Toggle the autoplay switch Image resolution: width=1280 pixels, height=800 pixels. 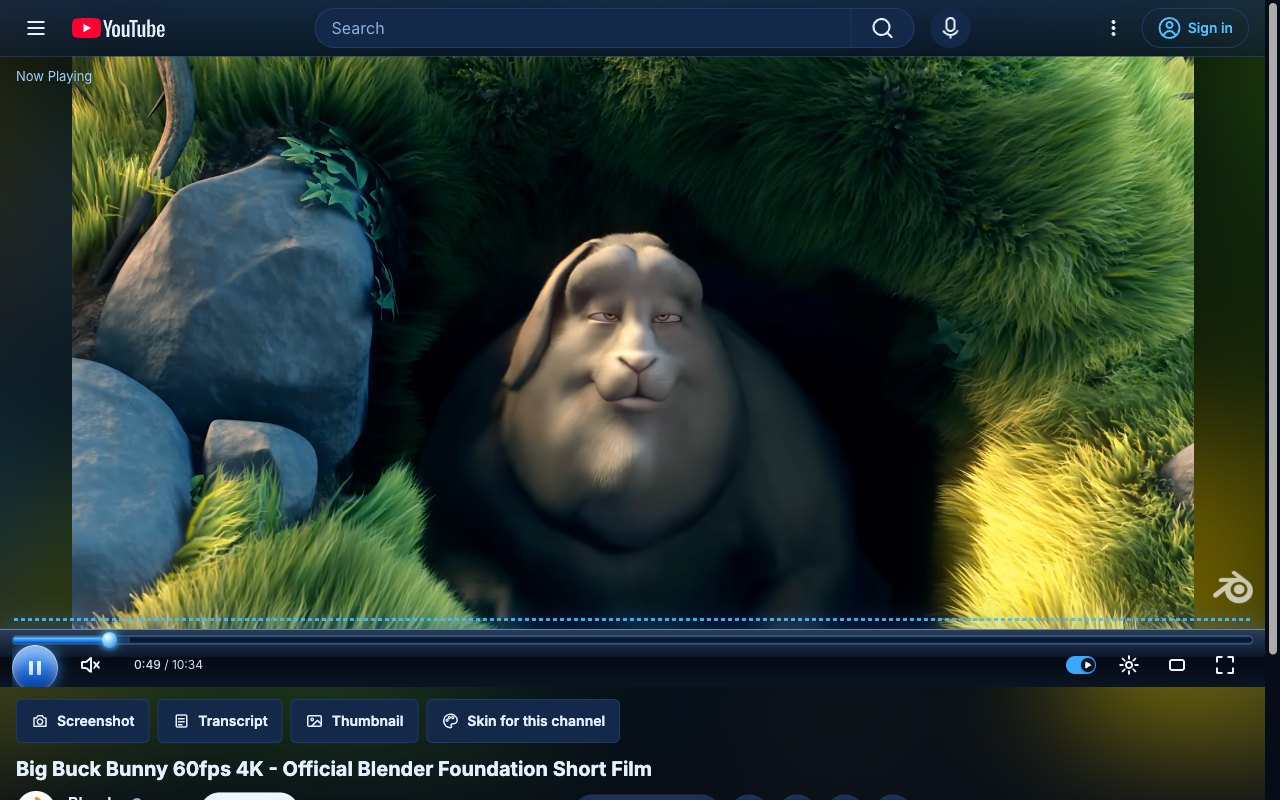click(1081, 665)
